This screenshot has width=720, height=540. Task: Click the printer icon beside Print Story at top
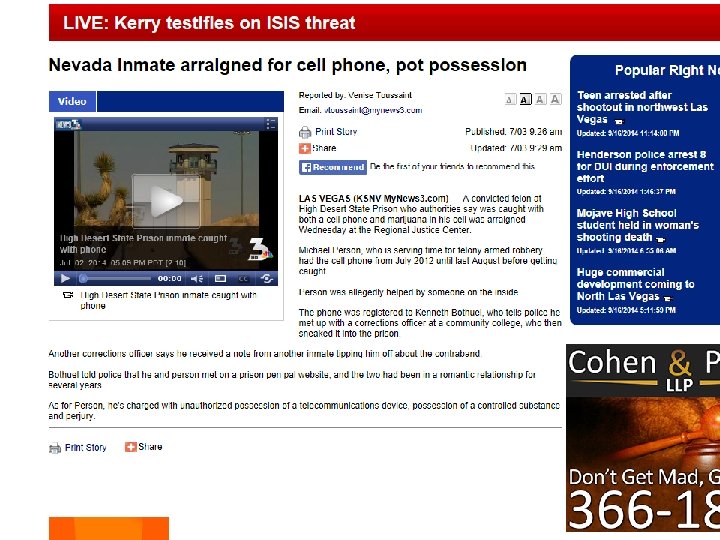coord(305,132)
